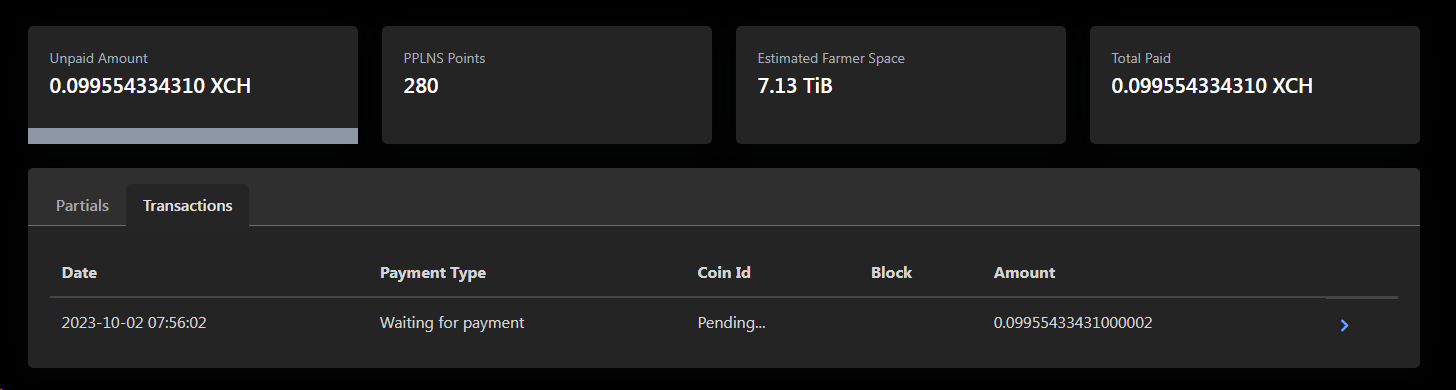Click the Coin Id column header
The width and height of the screenshot is (1456, 390).
[724, 272]
